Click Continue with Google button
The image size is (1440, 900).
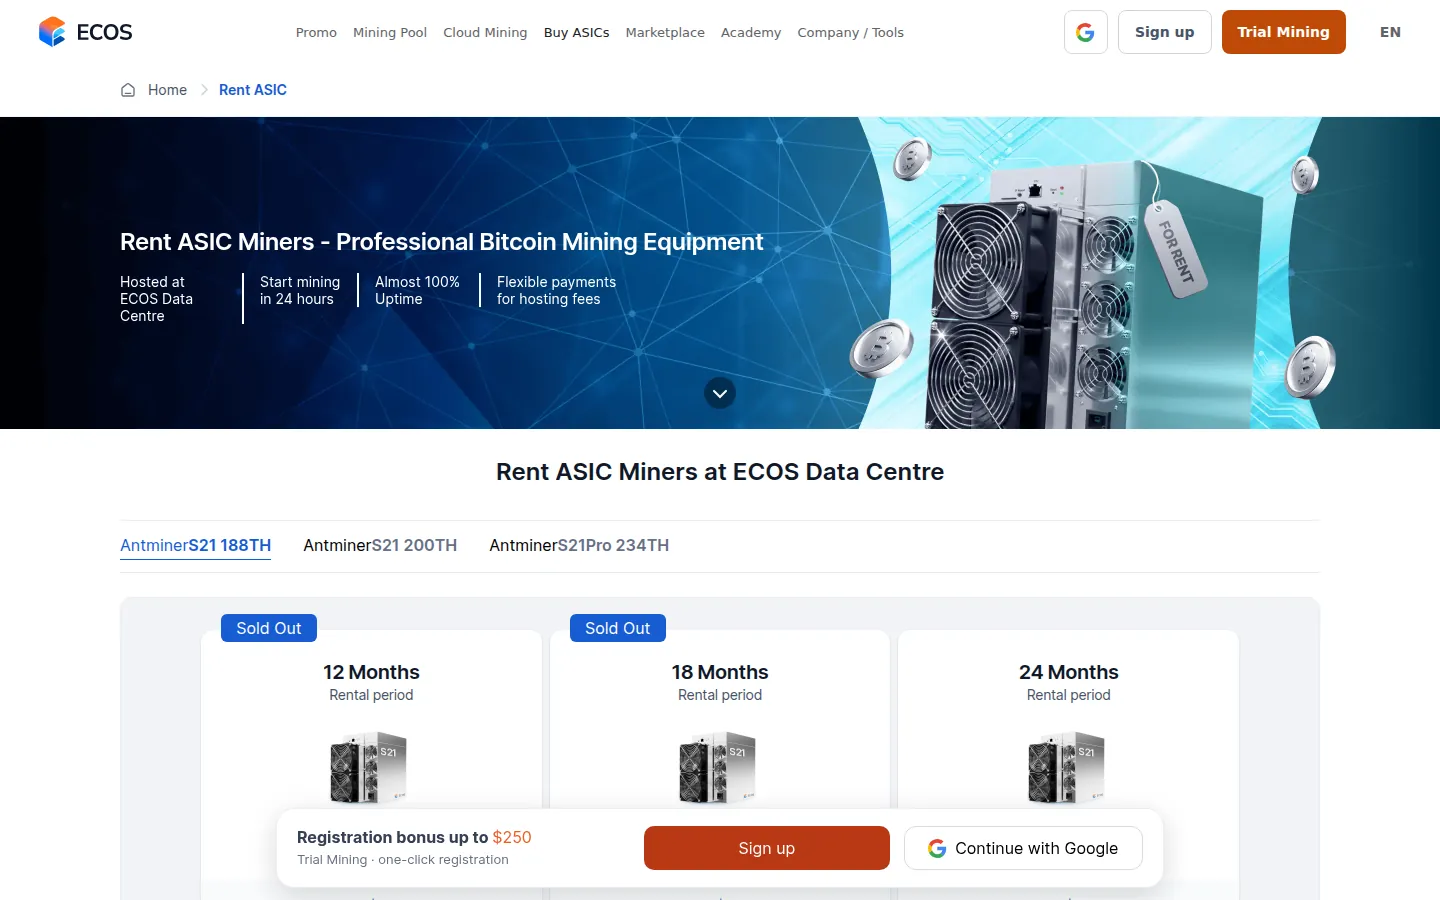tap(1023, 848)
